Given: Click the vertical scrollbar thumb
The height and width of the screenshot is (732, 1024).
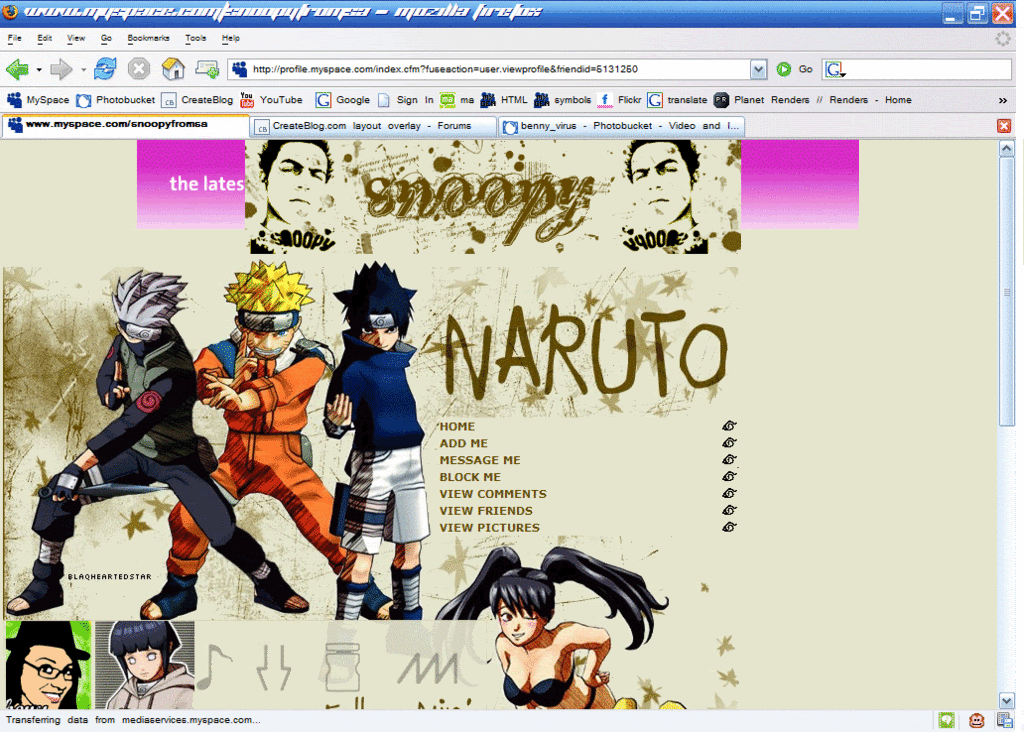Looking at the screenshot, I should (x=1006, y=291).
